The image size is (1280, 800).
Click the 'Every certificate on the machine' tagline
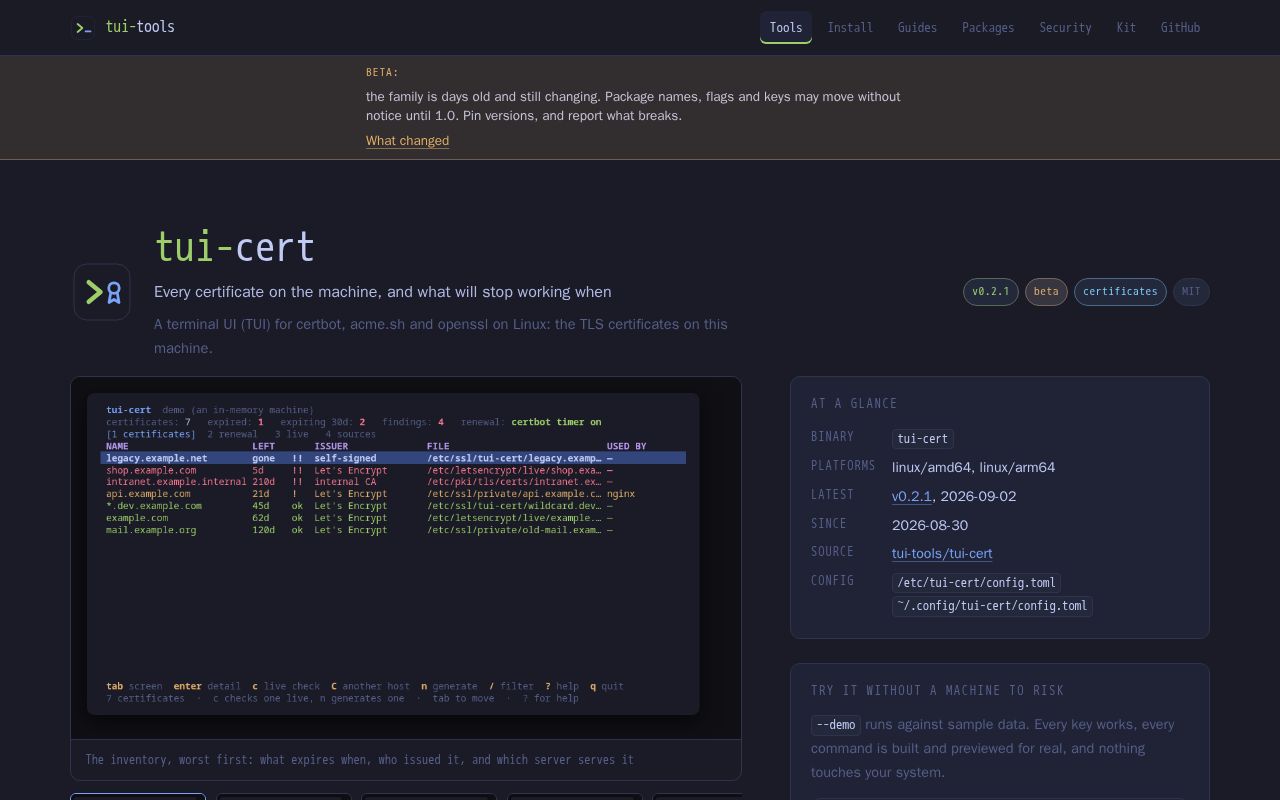(382, 292)
